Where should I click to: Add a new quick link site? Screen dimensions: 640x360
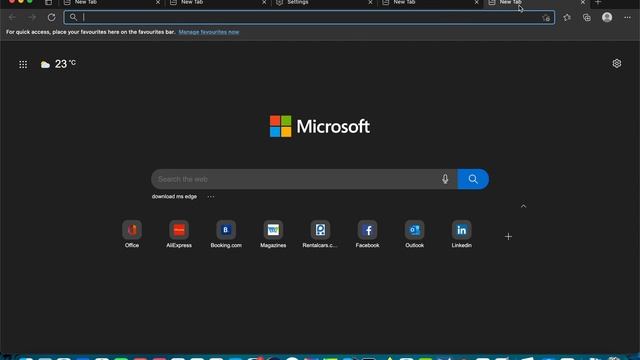pyautogui.click(x=508, y=236)
